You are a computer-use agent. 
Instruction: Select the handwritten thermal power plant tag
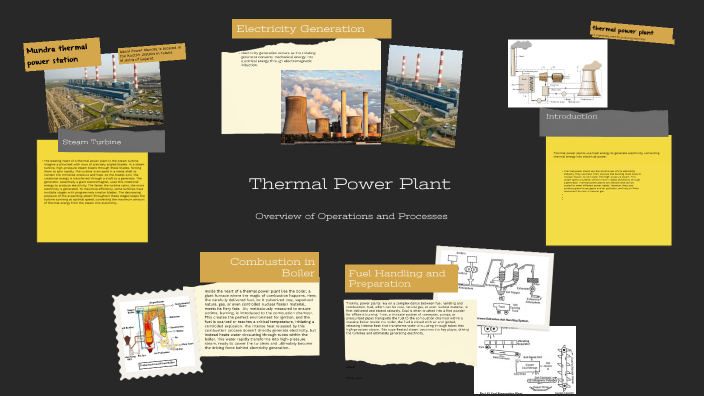[632, 32]
